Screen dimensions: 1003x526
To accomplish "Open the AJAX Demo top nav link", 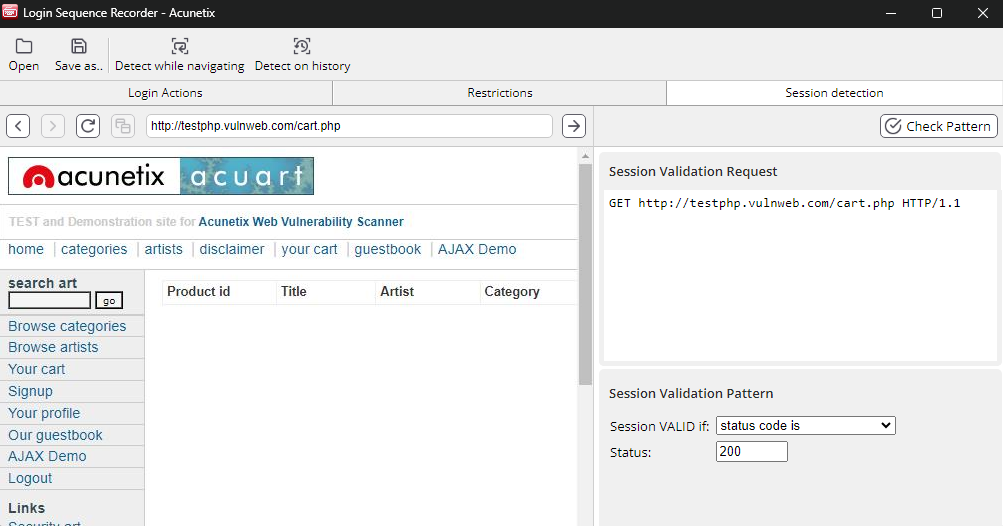I will [477, 250].
